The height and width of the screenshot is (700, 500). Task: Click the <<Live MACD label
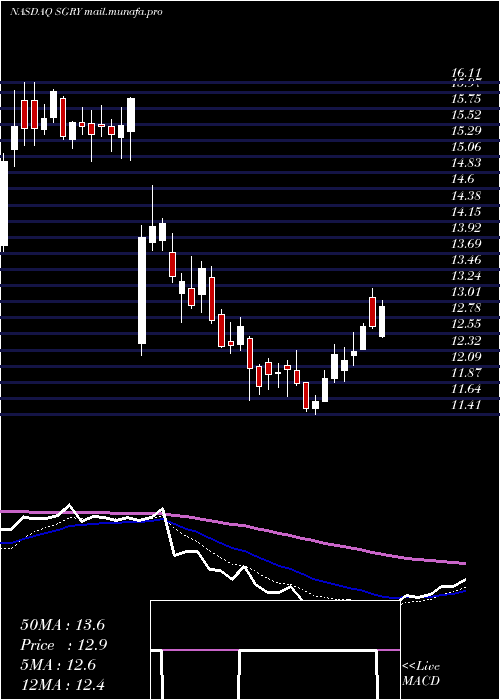421,673
